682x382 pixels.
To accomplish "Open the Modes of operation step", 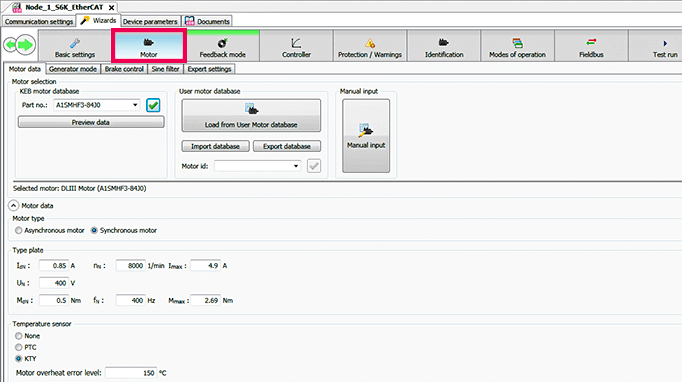I will [x=518, y=46].
